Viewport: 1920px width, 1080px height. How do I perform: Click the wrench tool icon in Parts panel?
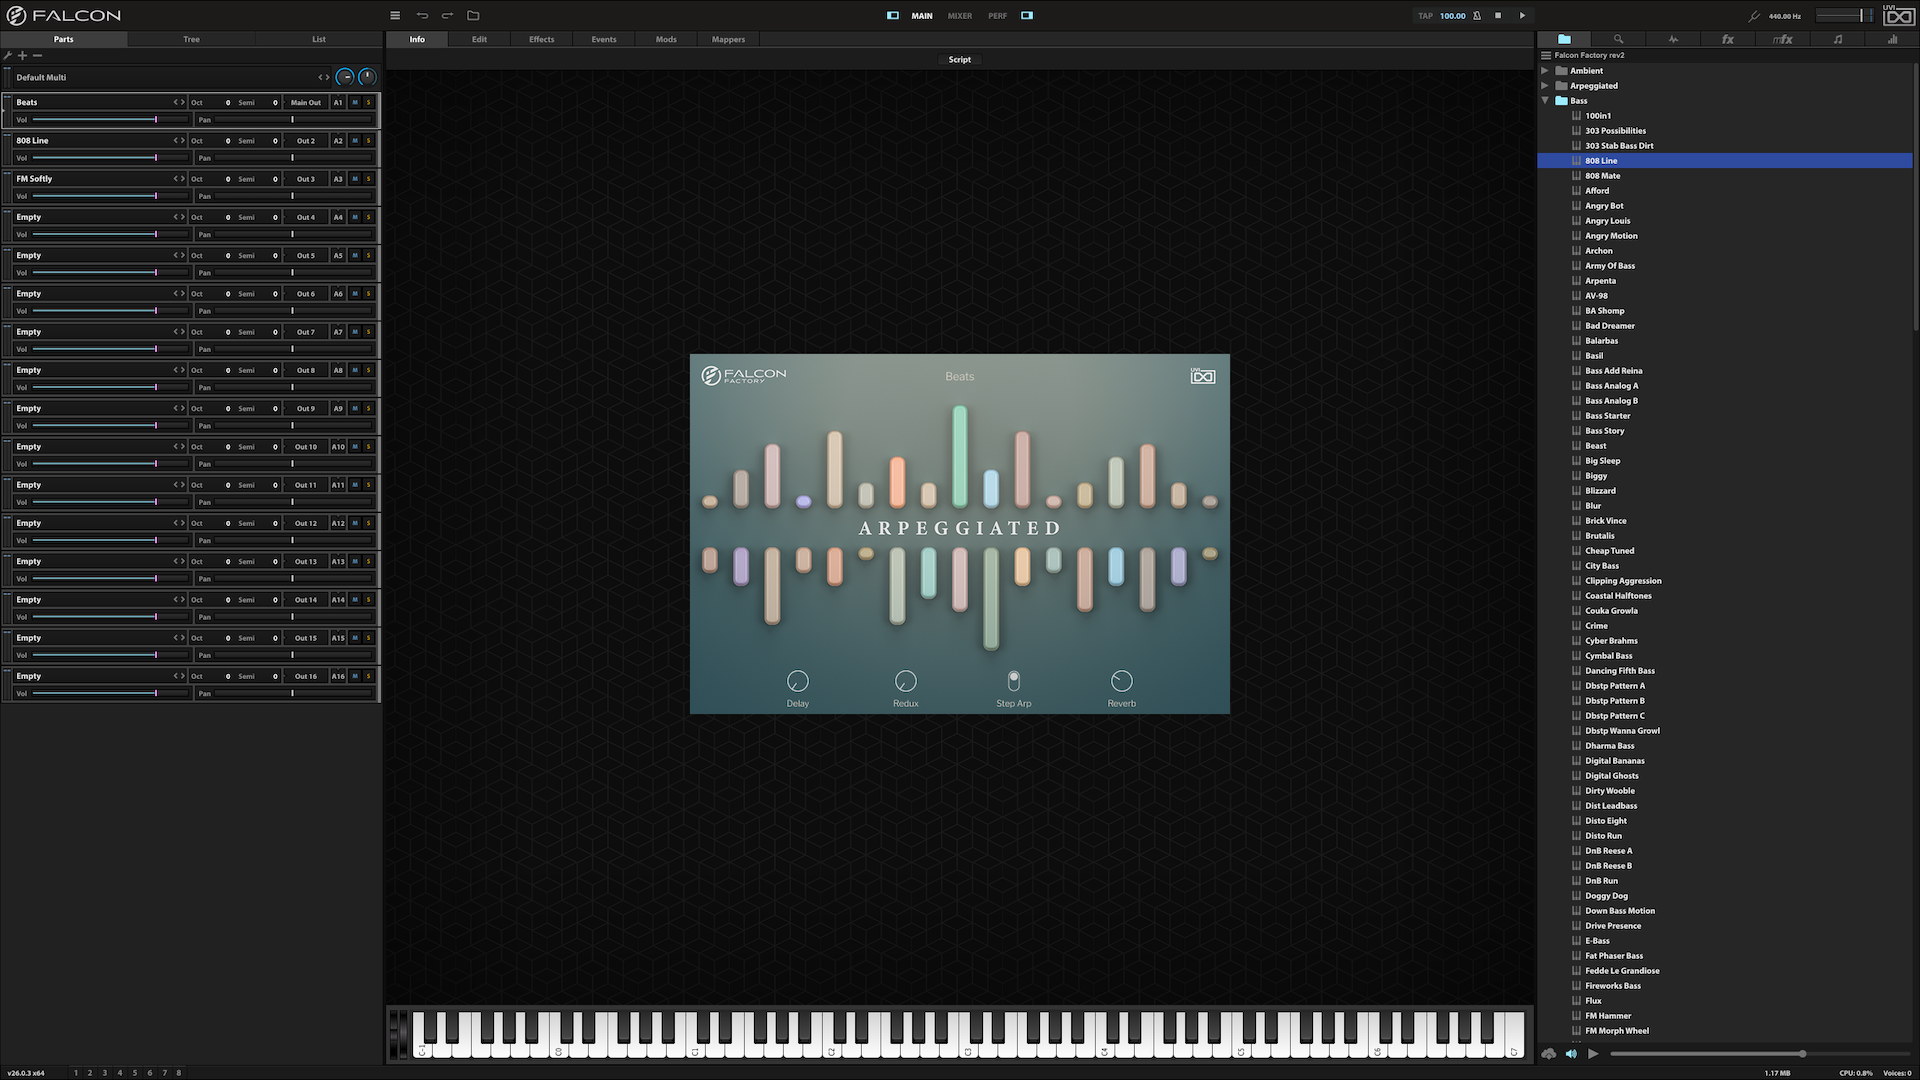pyautogui.click(x=8, y=56)
